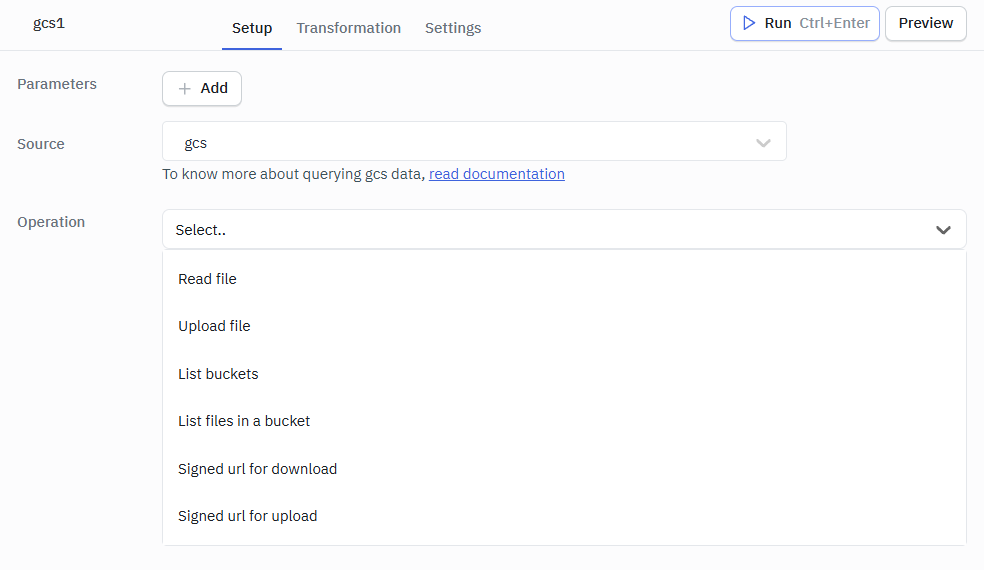Image resolution: width=984 pixels, height=570 pixels.
Task: Add a new parameter
Action: pos(202,88)
